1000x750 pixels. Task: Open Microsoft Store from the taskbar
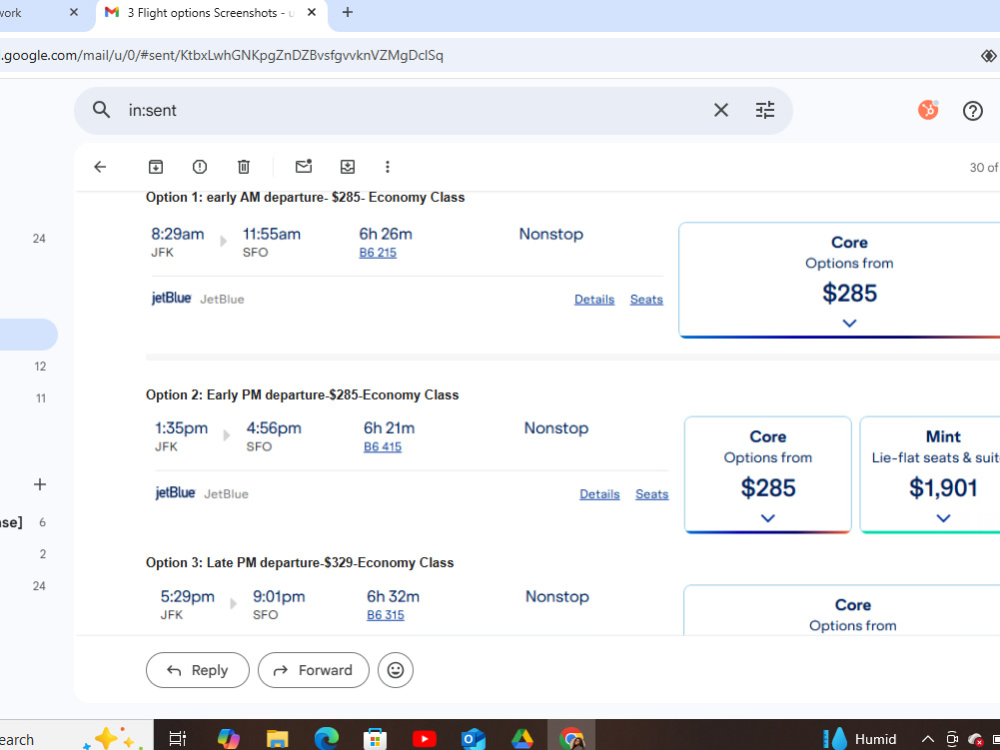point(375,739)
